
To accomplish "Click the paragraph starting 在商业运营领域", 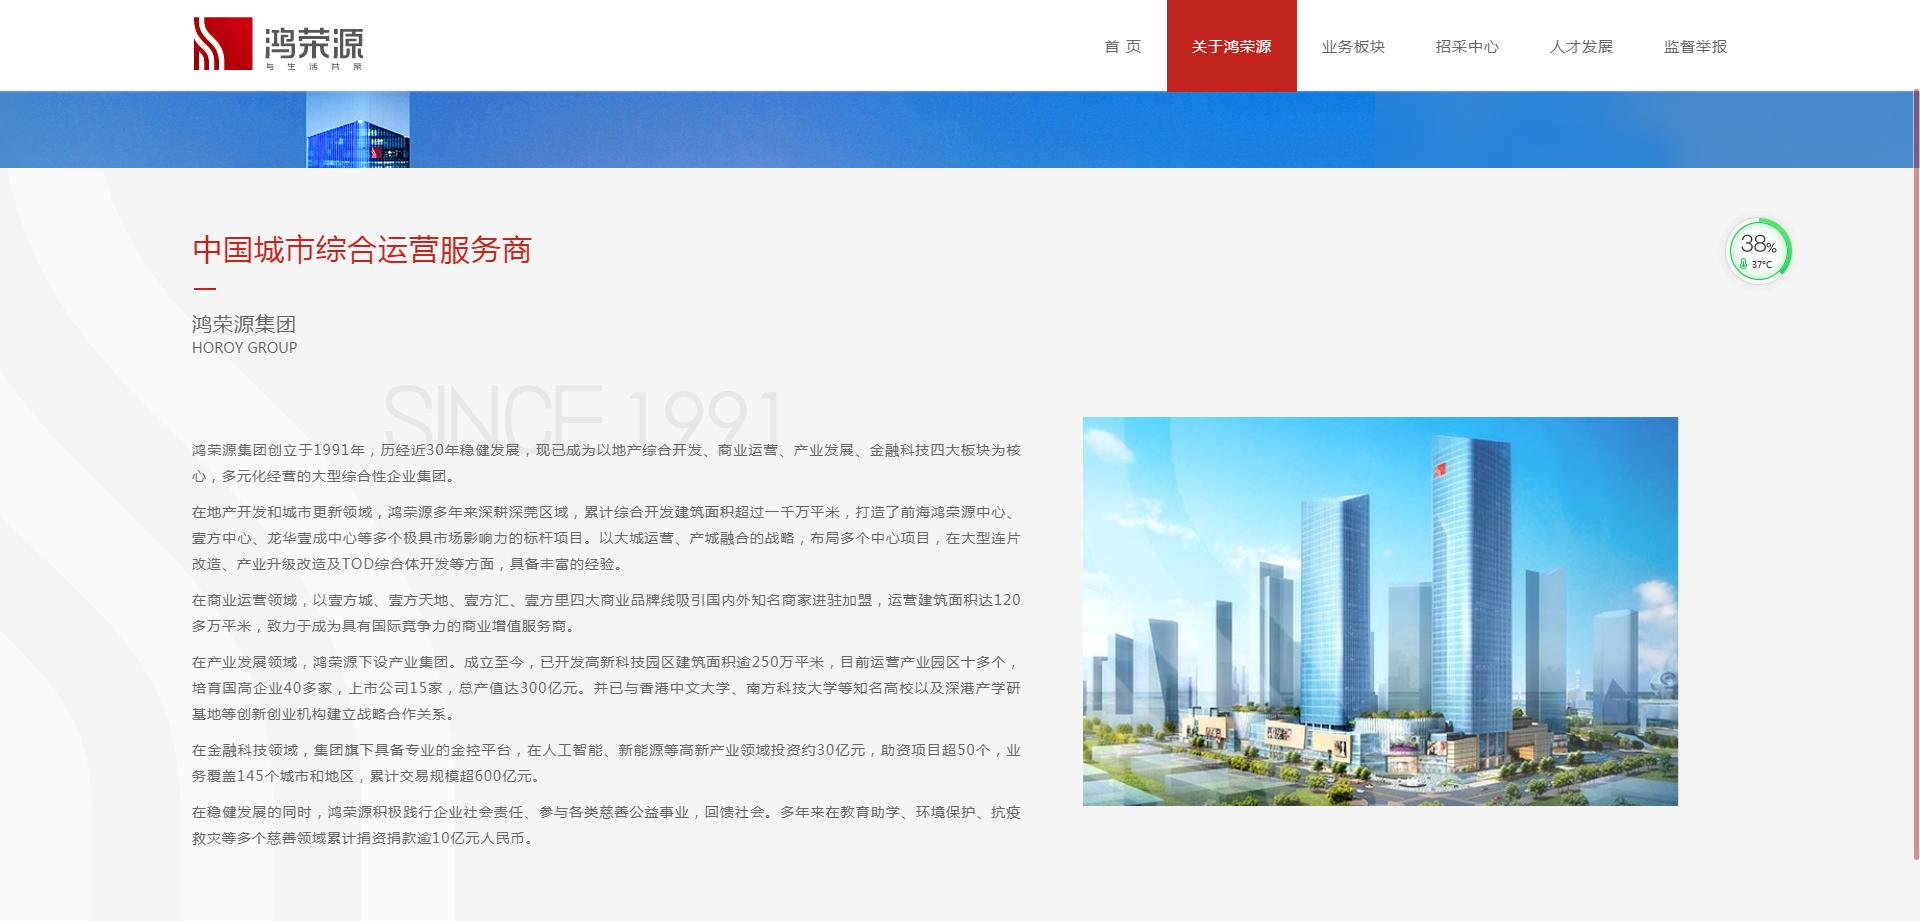I will coord(606,613).
